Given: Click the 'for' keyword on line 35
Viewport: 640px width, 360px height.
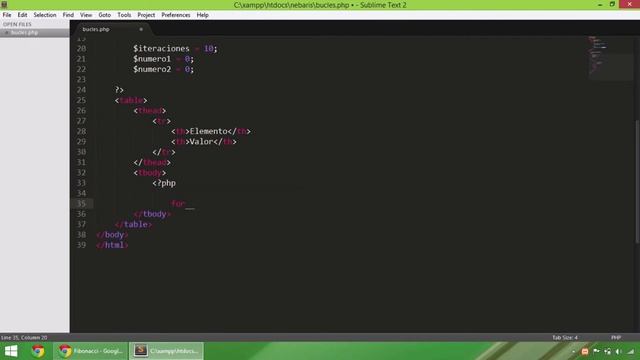Looking at the screenshot, I should click(178, 203).
